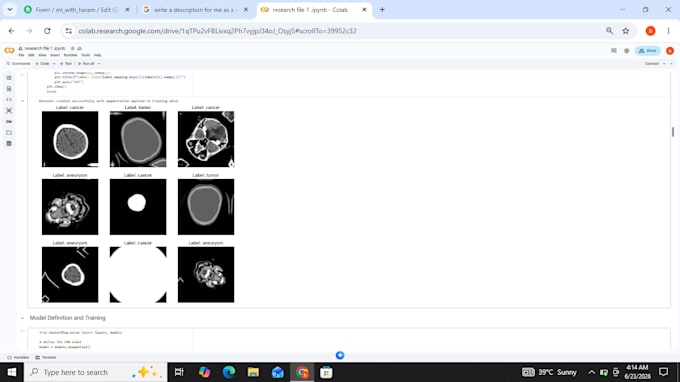Open File Explorer from taskbar

coord(253,372)
